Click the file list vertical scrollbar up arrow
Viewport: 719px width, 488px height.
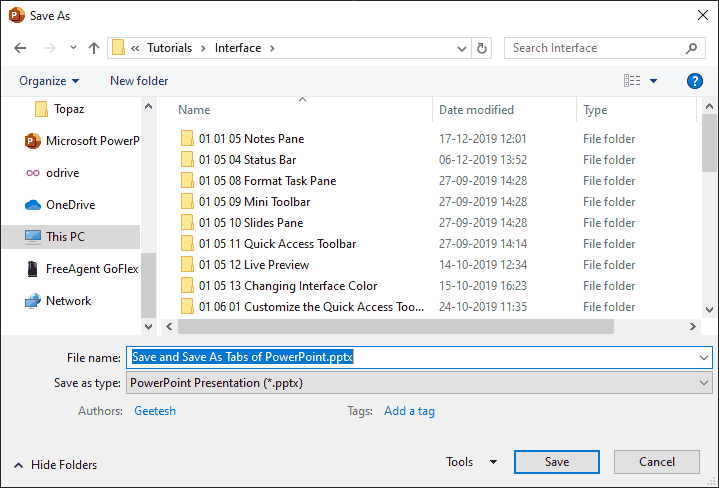(x=709, y=106)
